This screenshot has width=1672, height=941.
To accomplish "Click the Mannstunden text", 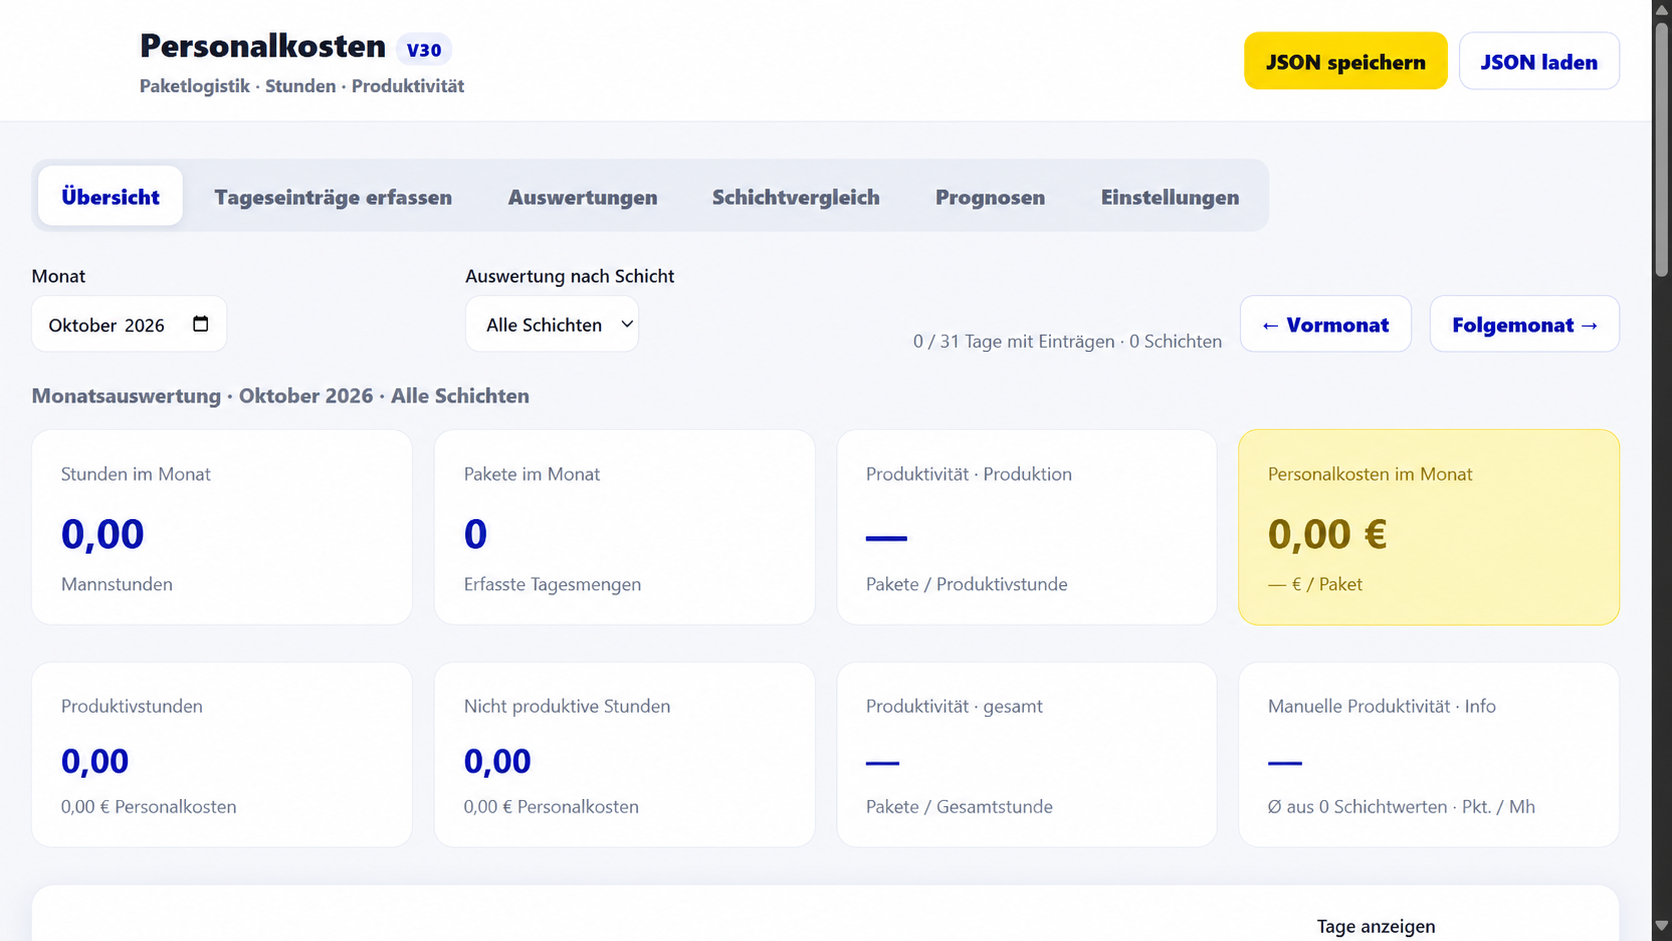I will [117, 584].
